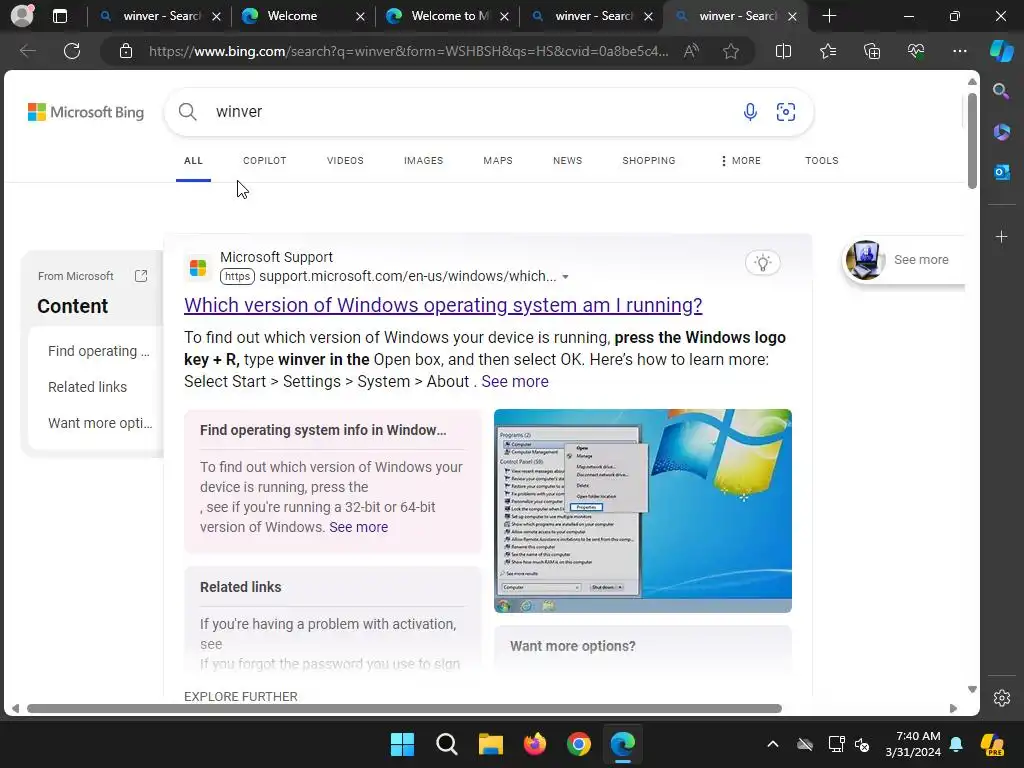Open Outlook sidebar icon
The image size is (1024, 768).
(x=1001, y=172)
